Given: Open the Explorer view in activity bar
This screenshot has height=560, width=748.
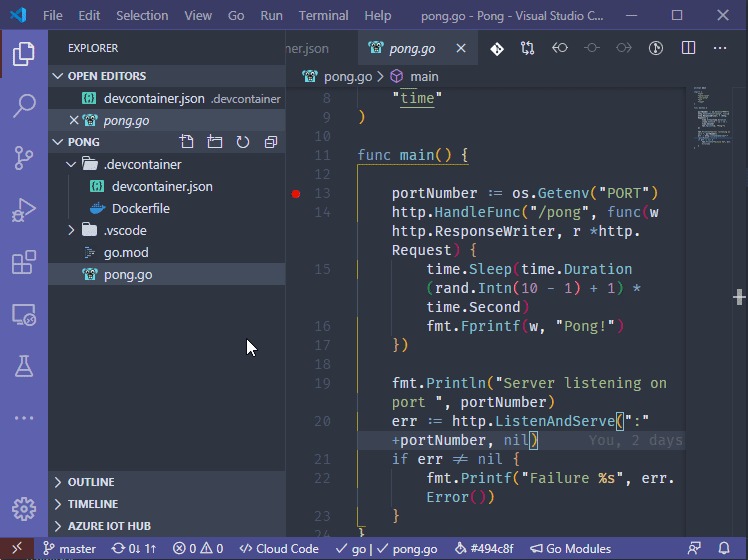Looking at the screenshot, I should click(x=23, y=53).
